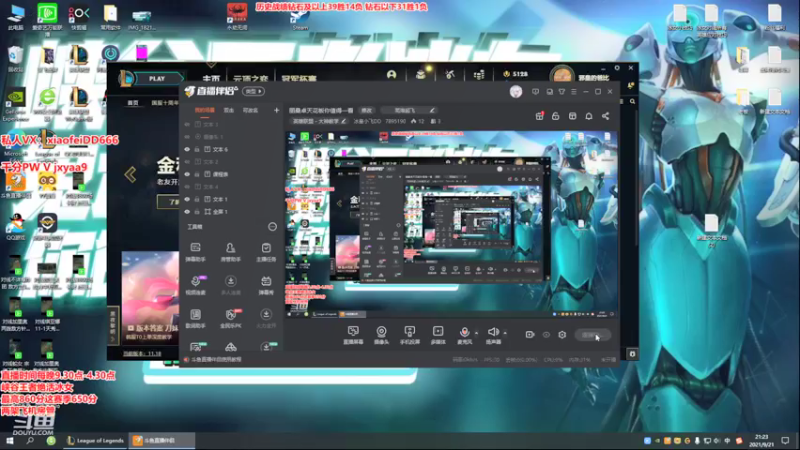Click the taskbar search icon
The width and height of the screenshot is (800, 450).
[30, 440]
